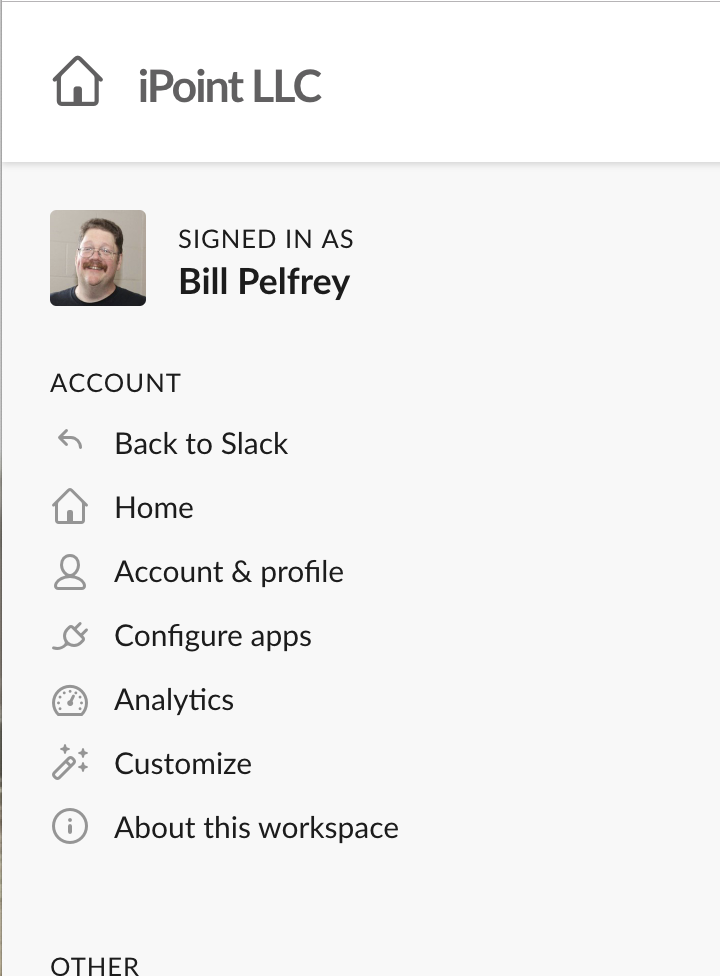Viewport: 720px width, 976px height.
Task: Select Home from the Account menu
Action: [x=153, y=507]
